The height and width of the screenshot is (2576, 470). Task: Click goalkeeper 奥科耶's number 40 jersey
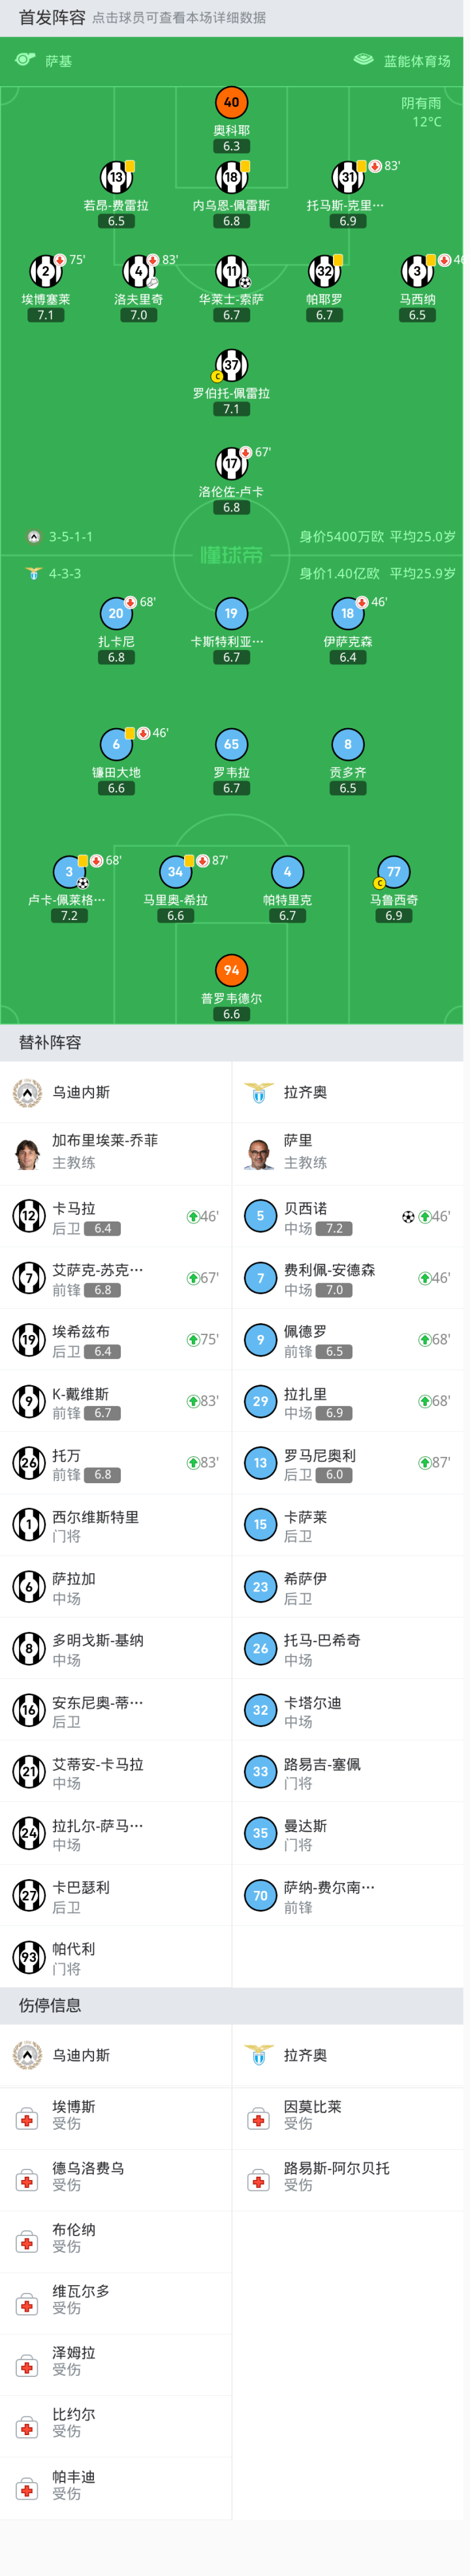[x=231, y=103]
